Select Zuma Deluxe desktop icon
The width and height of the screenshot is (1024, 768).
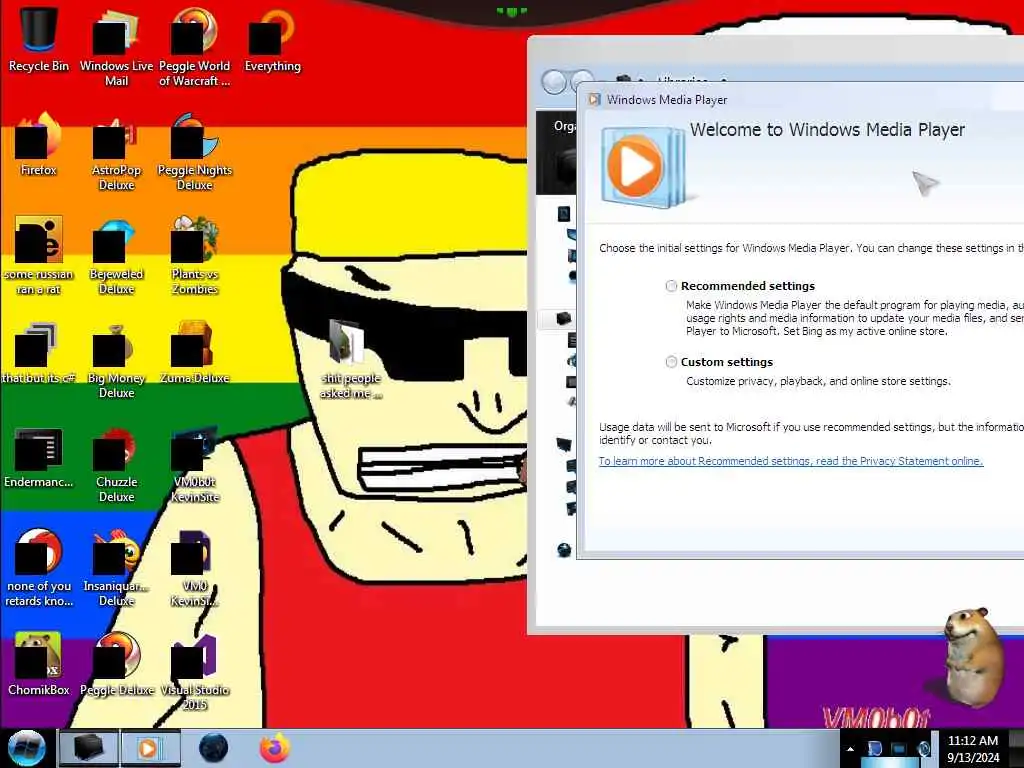click(x=195, y=353)
